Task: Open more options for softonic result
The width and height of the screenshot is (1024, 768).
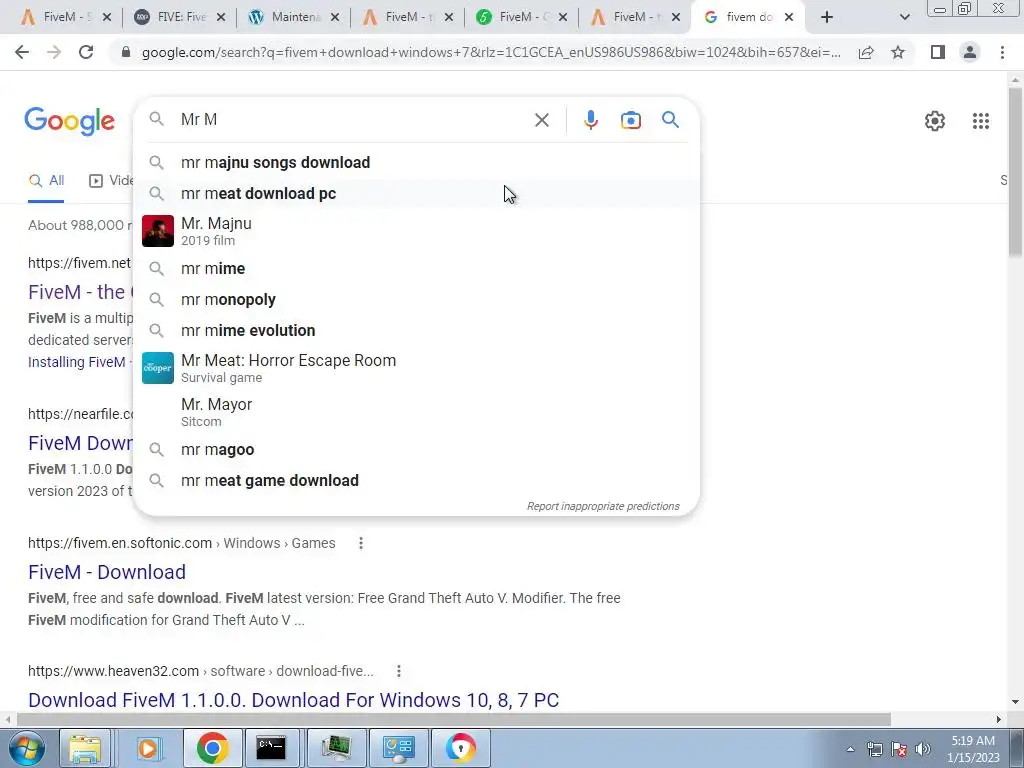Action: [360, 543]
